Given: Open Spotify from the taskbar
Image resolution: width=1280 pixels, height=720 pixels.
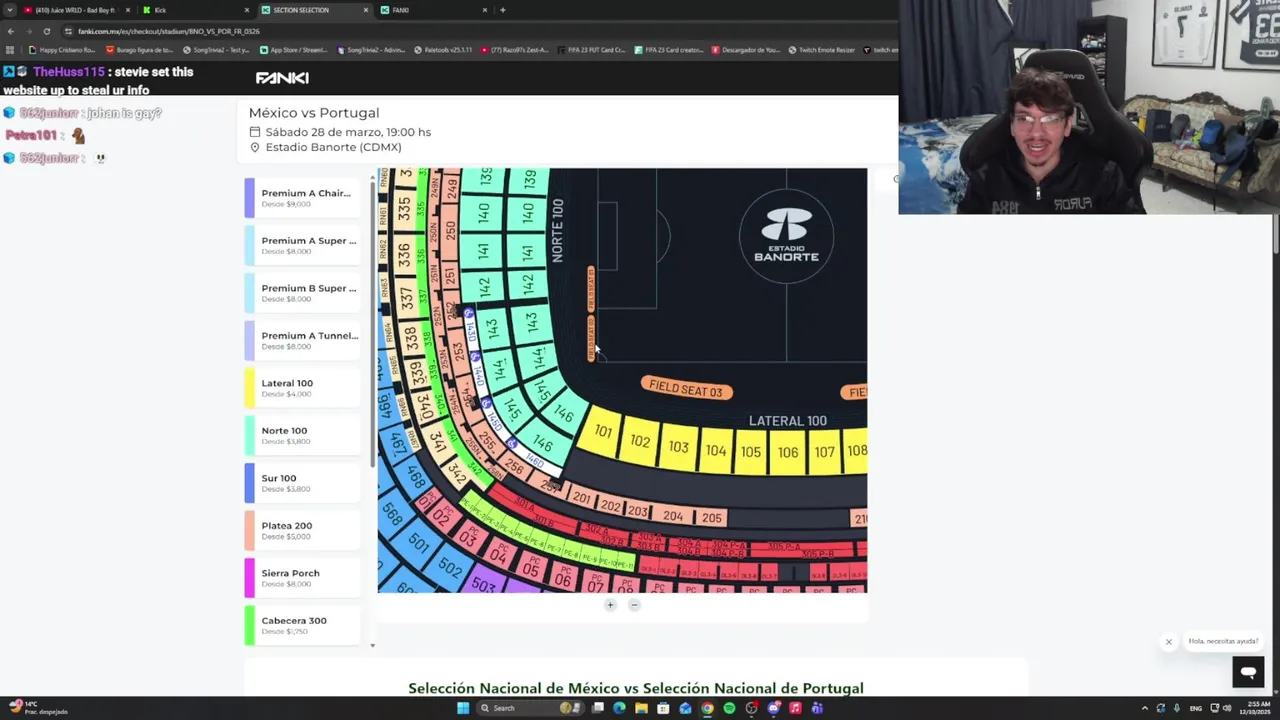Looking at the screenshot, I should 729,708.
